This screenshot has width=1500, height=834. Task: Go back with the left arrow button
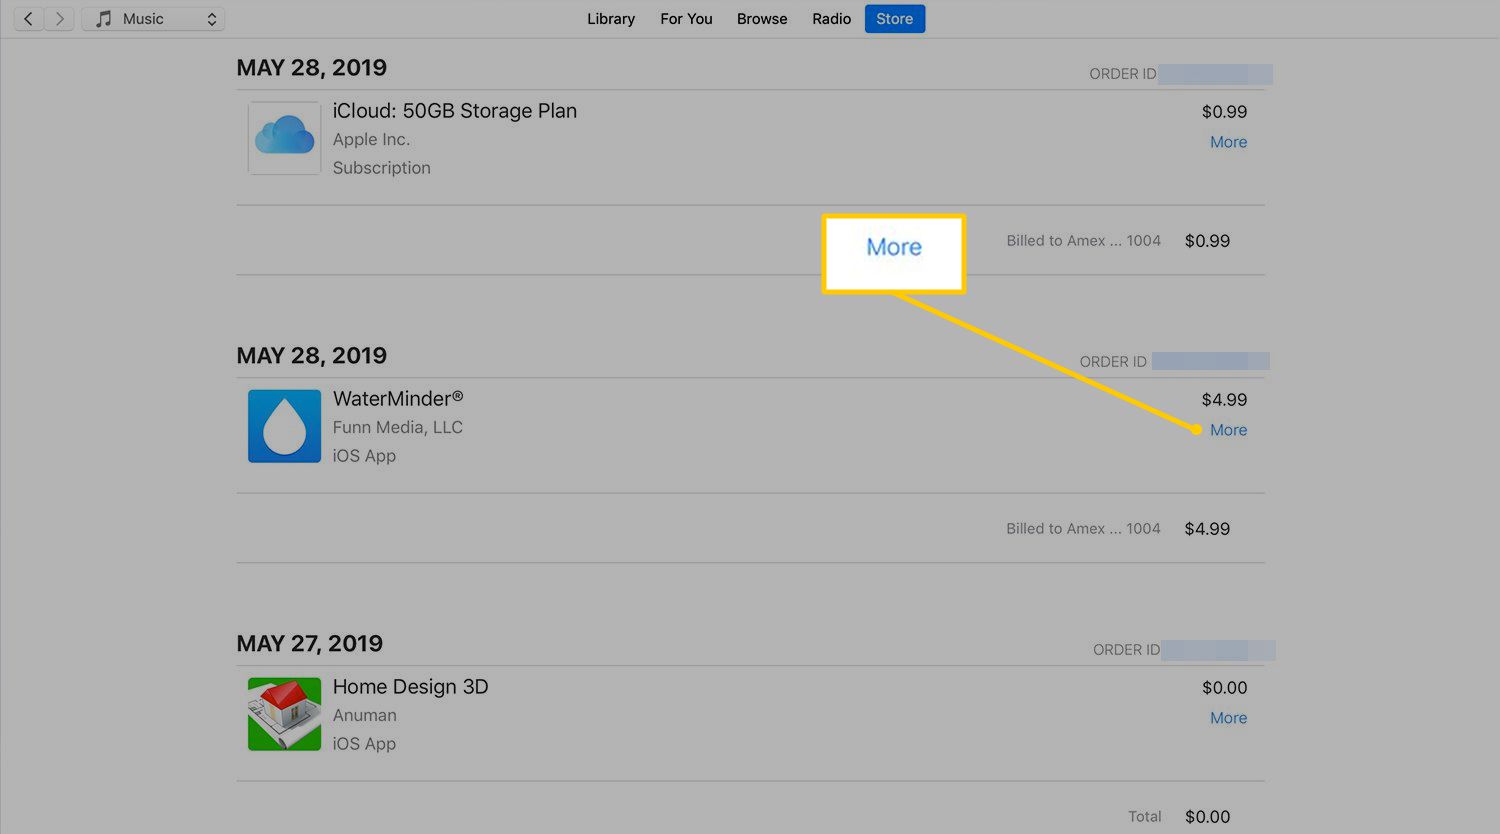[28, 18]
